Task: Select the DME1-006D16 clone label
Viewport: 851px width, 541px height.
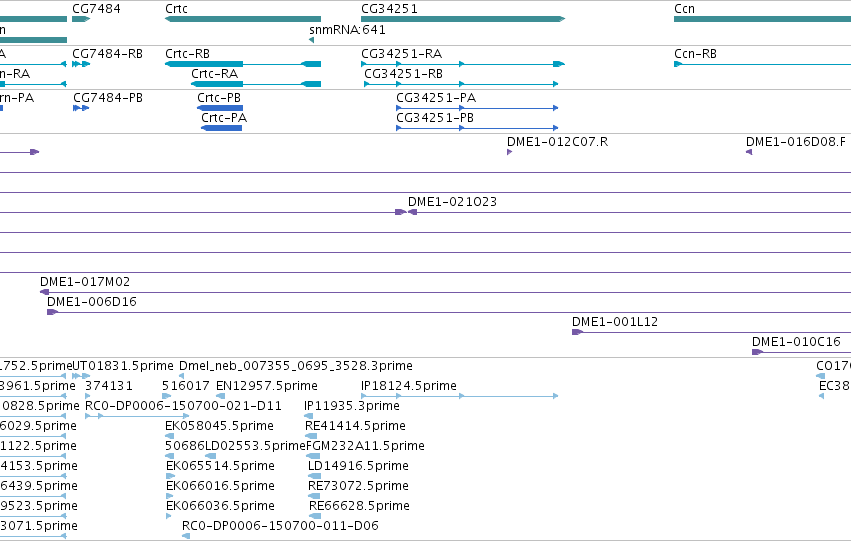Action: pyautogui.click(x=92, y=302)
